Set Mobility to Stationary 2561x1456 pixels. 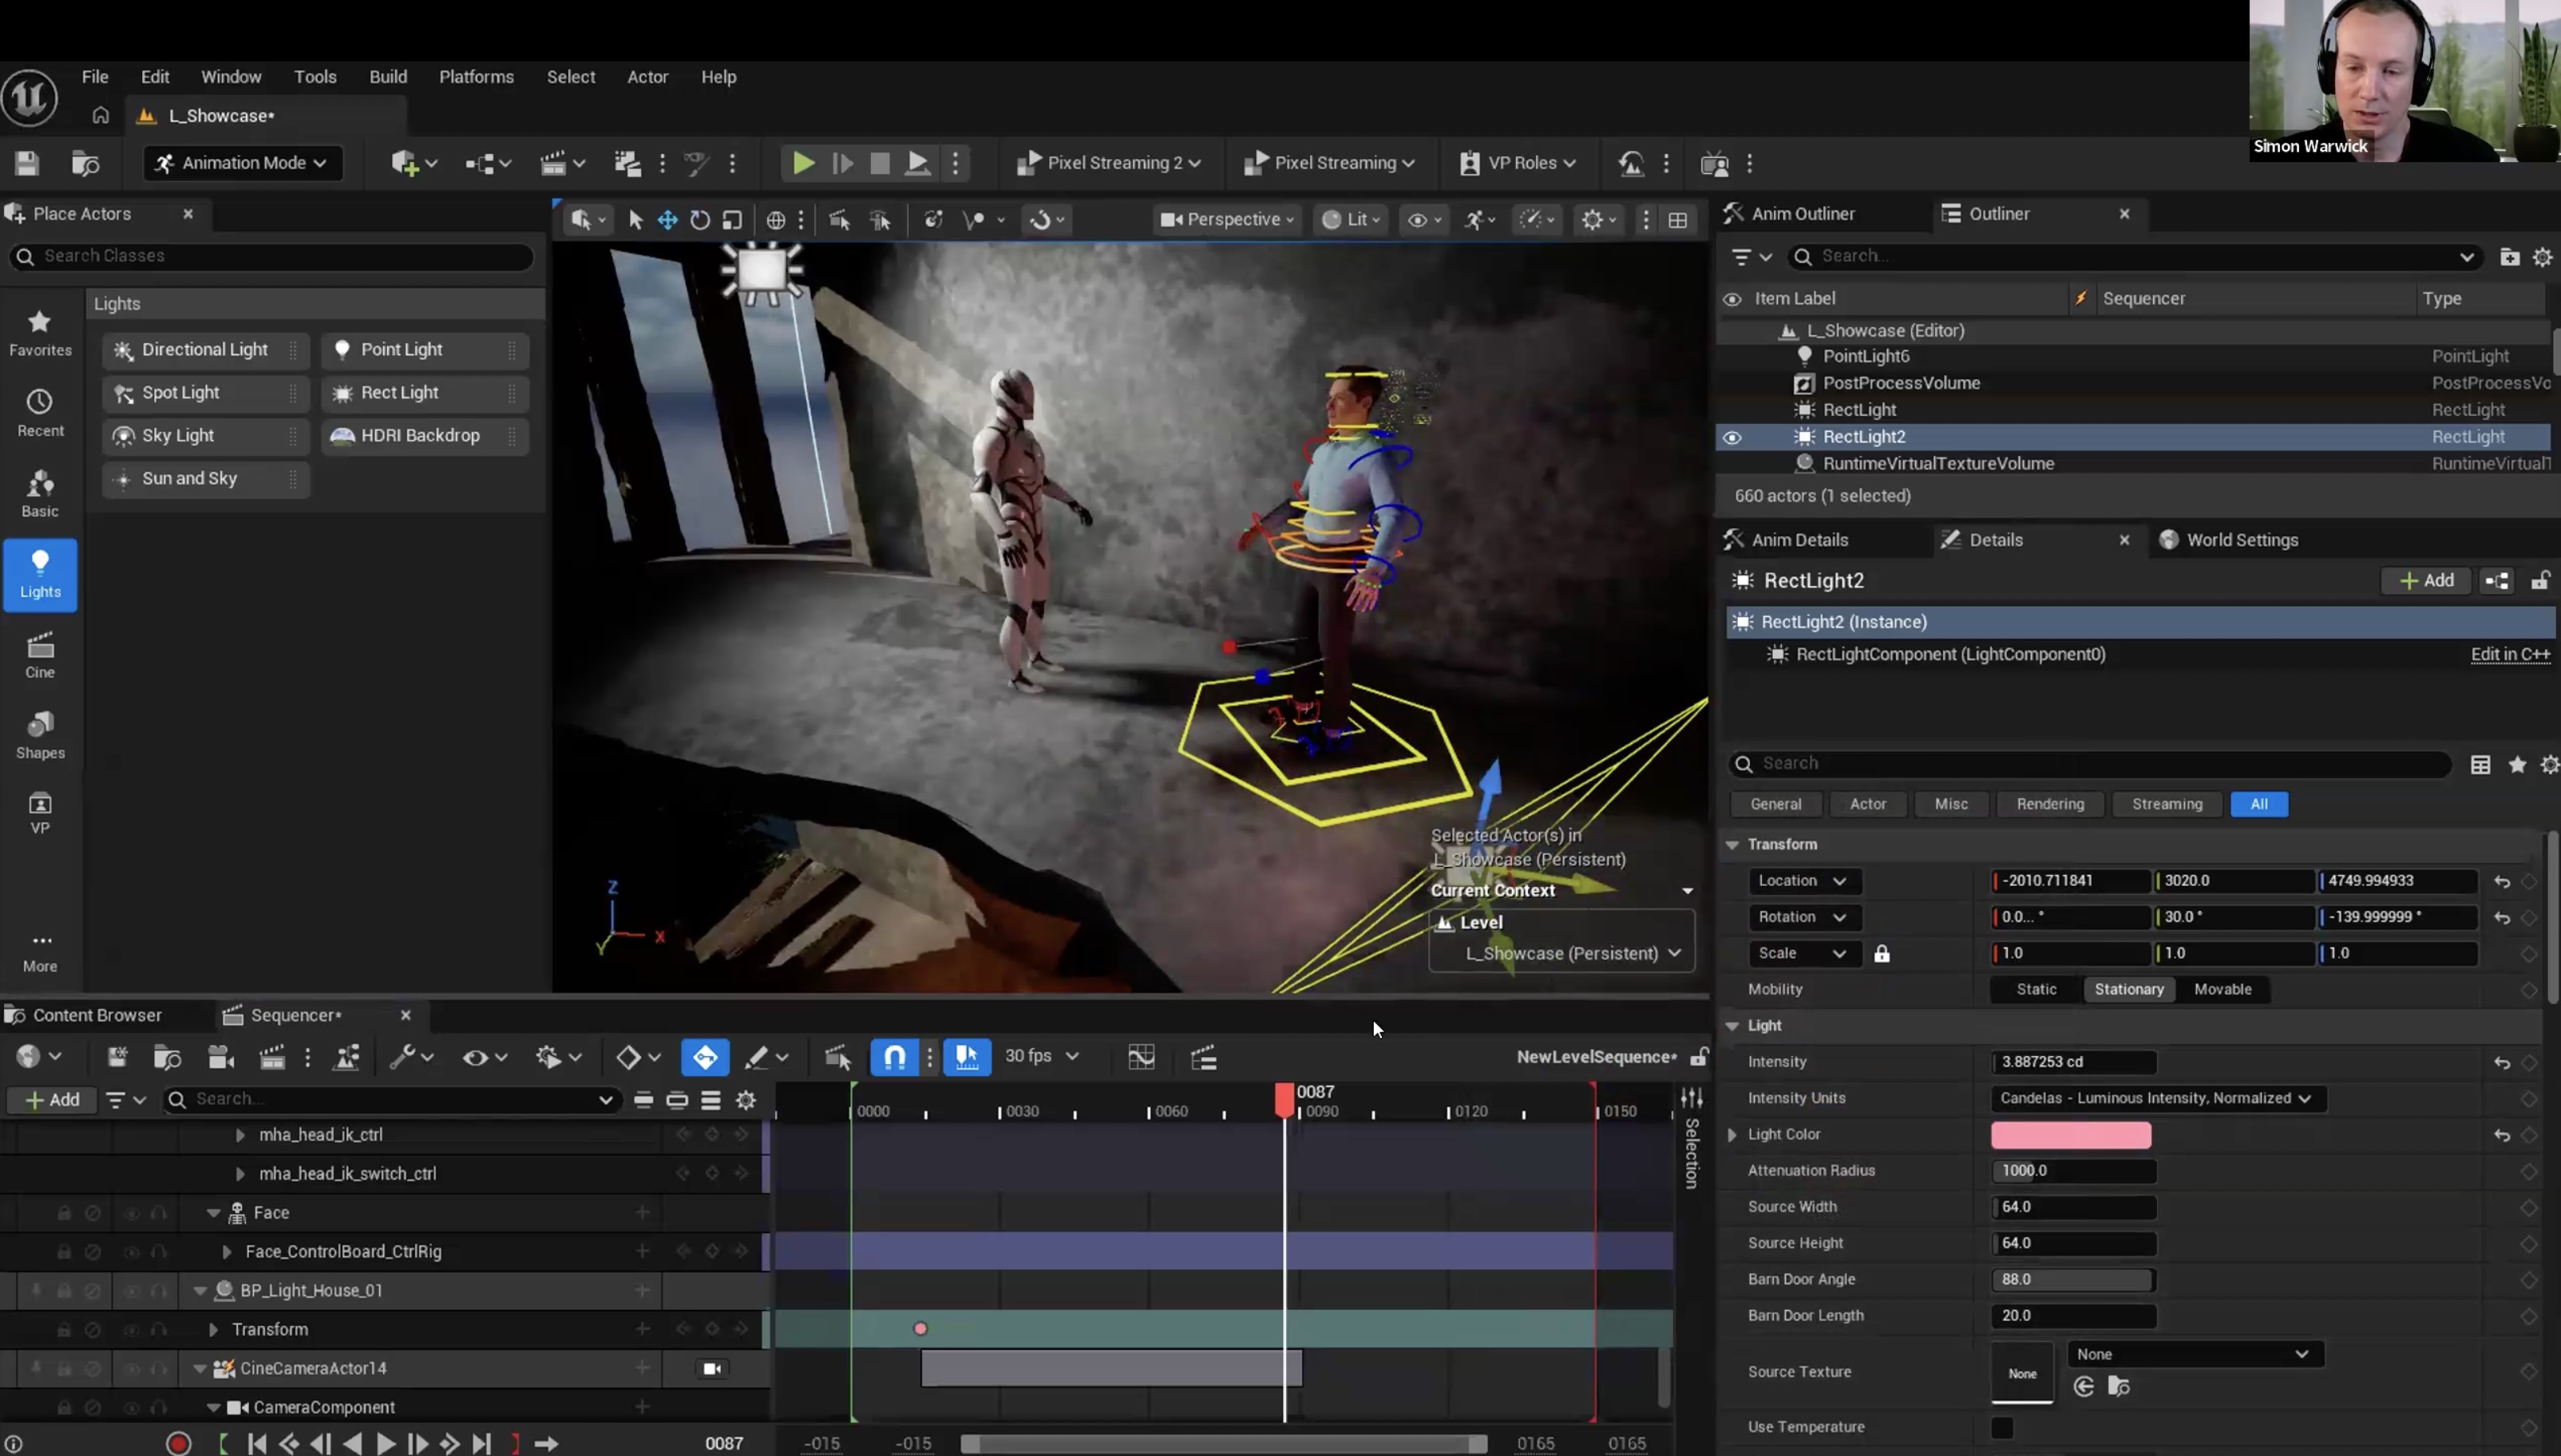pyautogui.click(x=2129, y=989)
